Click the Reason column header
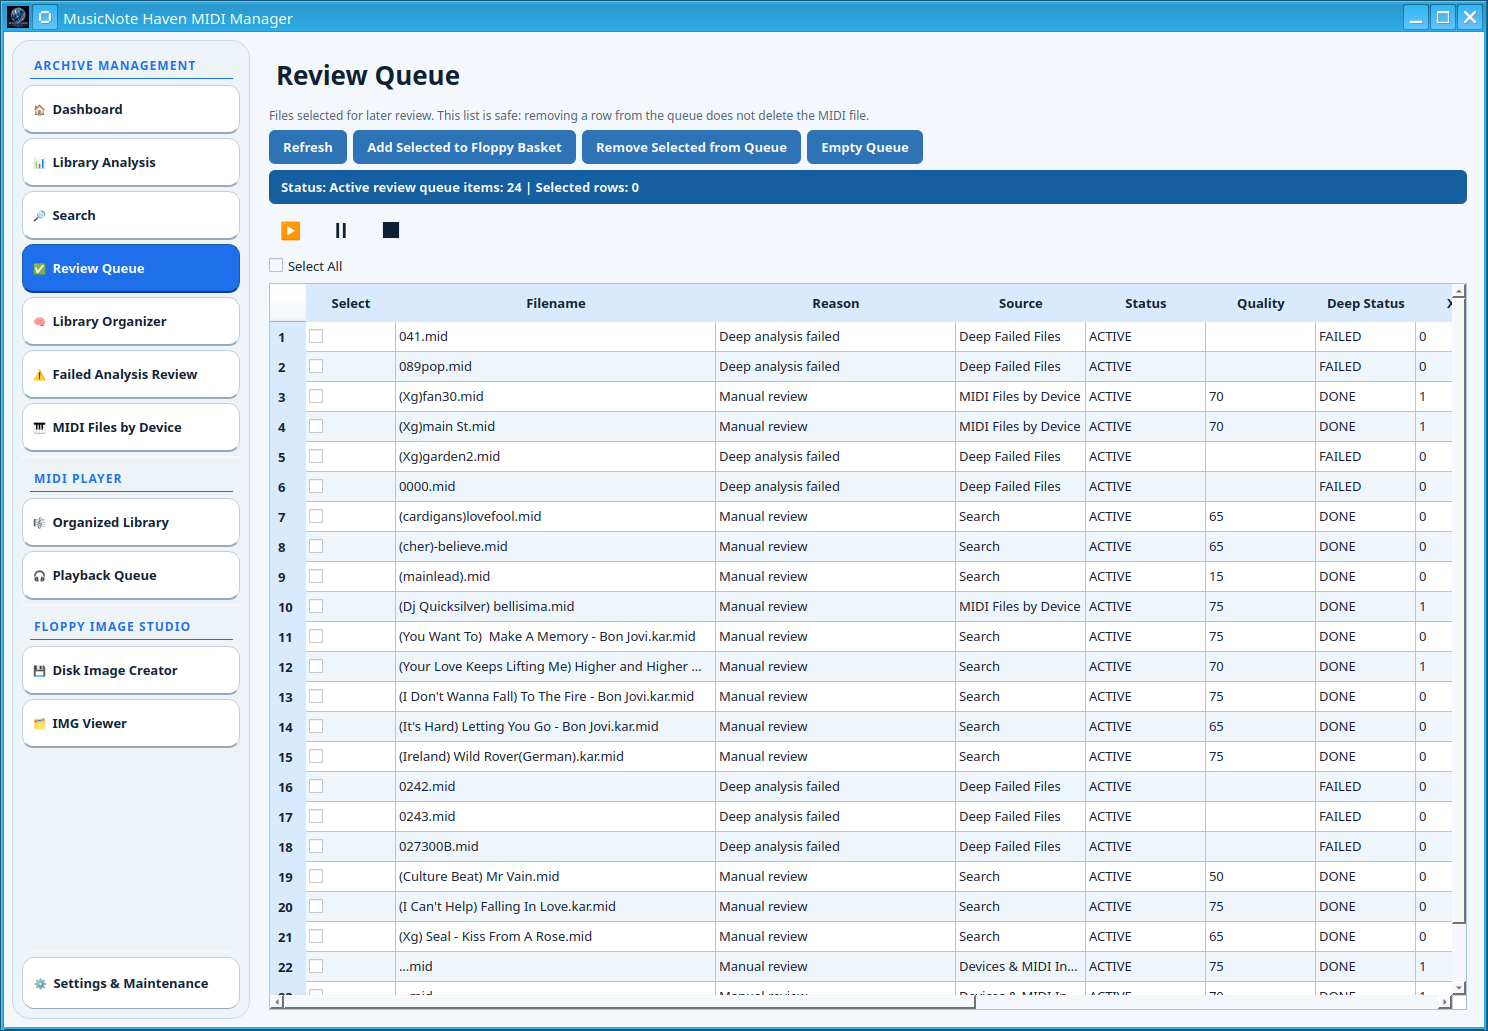The image size is (1488, 1031). coord(836,304)
